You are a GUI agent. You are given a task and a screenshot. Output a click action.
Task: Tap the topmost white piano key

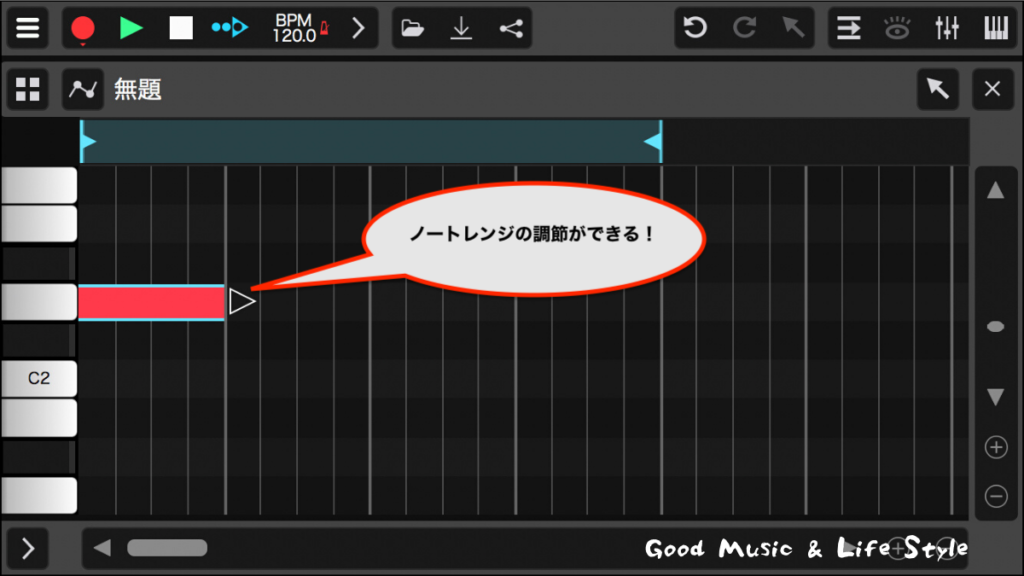[x=39, y=185]
